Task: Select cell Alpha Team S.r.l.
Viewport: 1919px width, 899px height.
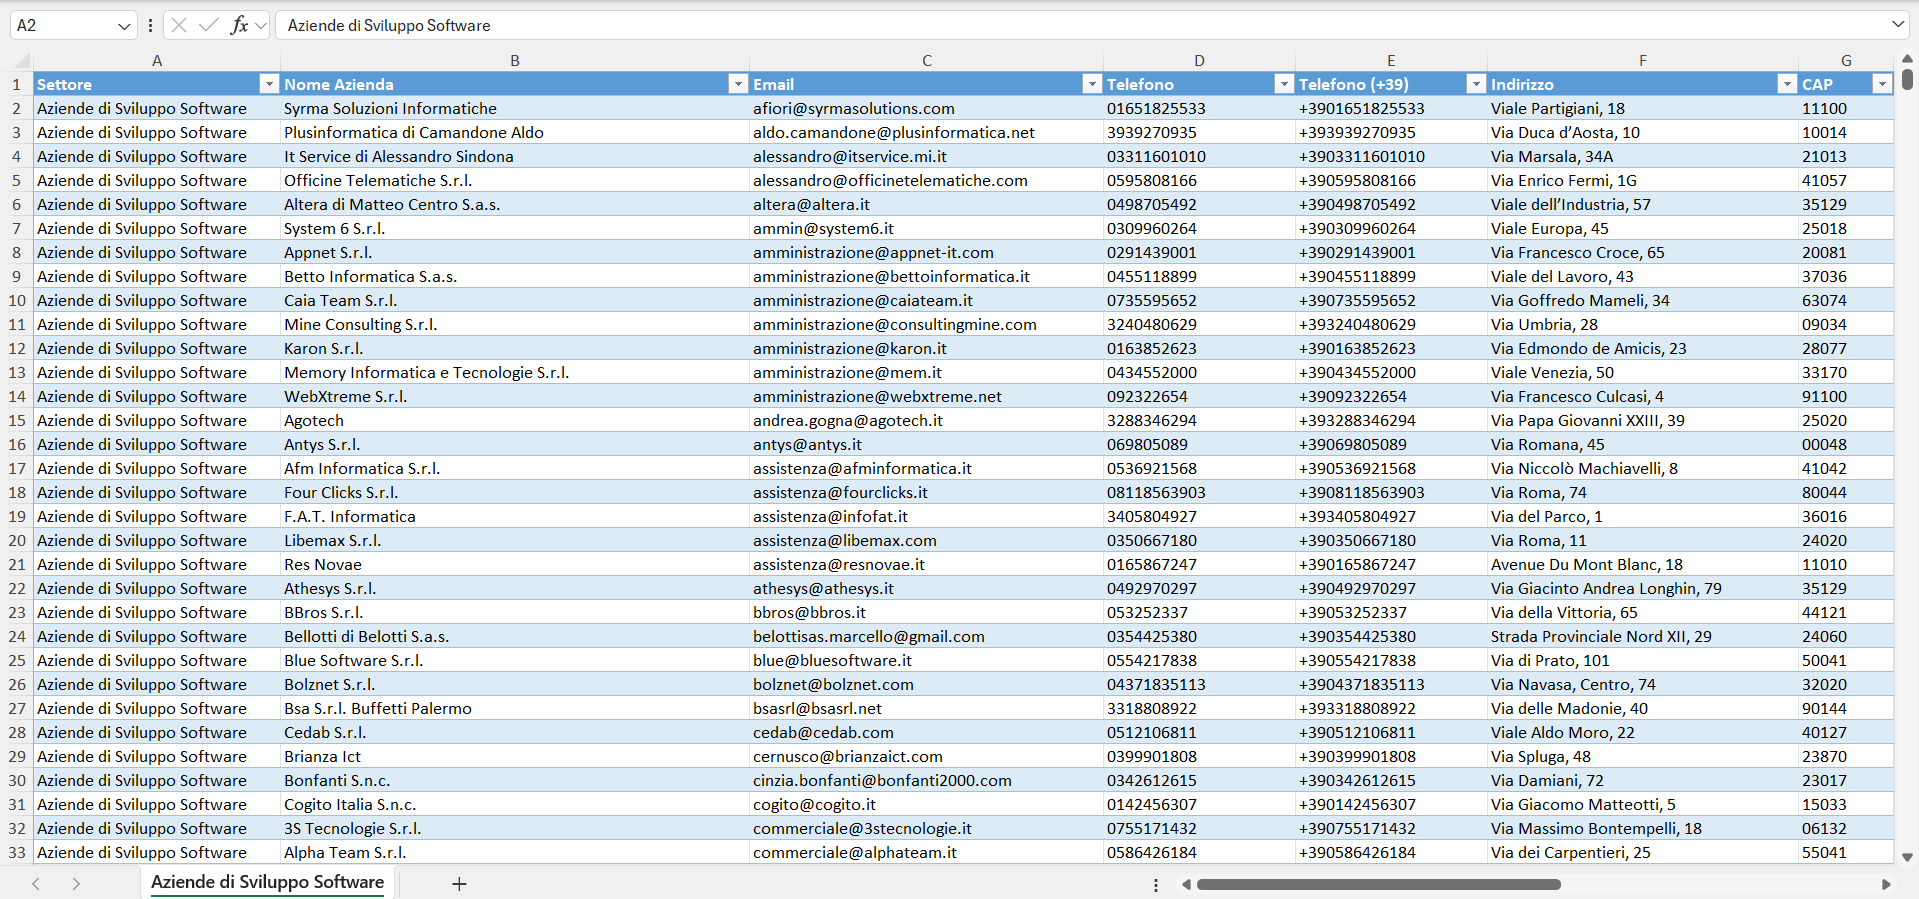Action: click(515, 852)
